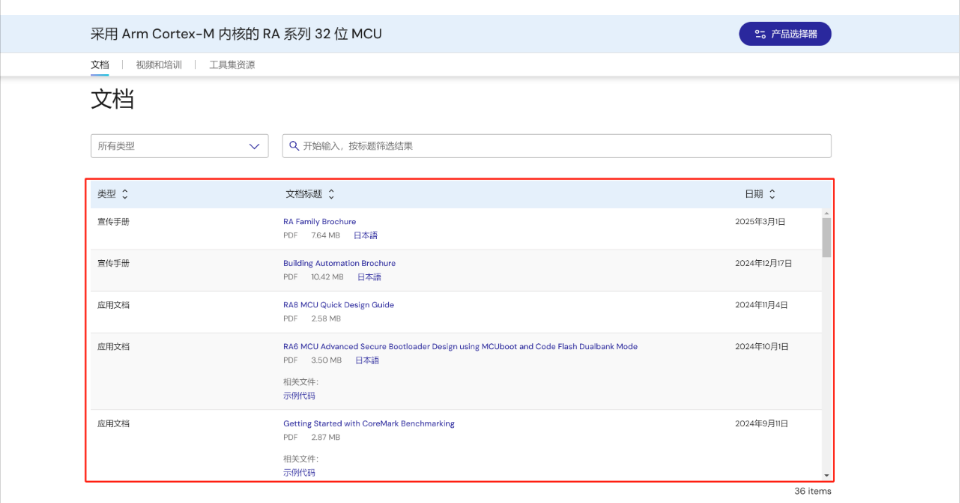The height and width of the screenshot is (503, 960).
Task: Click the date 2025年3月1日
Action: [760, 222]
